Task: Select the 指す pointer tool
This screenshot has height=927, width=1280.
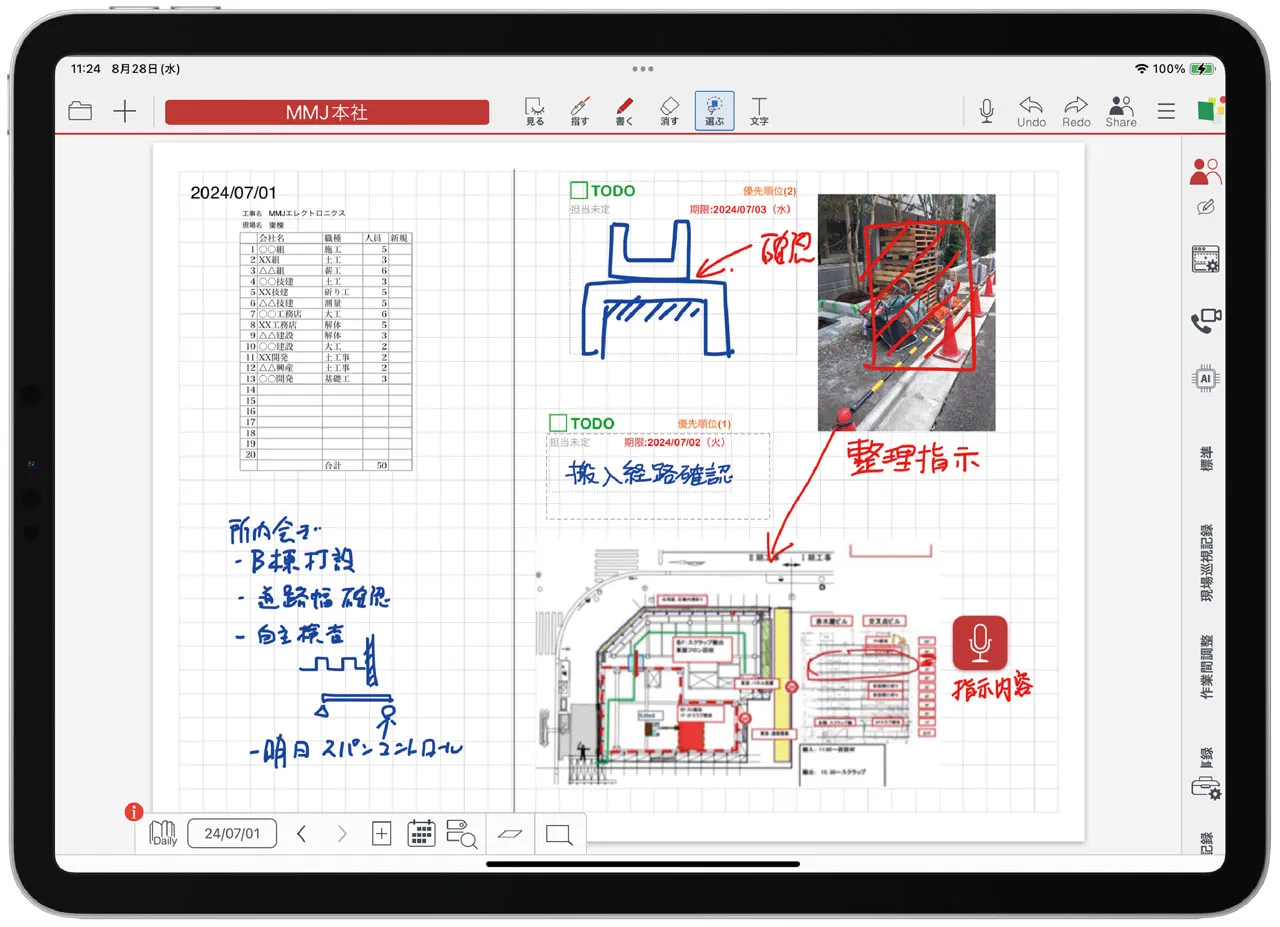Action: (x=580, y=111)
